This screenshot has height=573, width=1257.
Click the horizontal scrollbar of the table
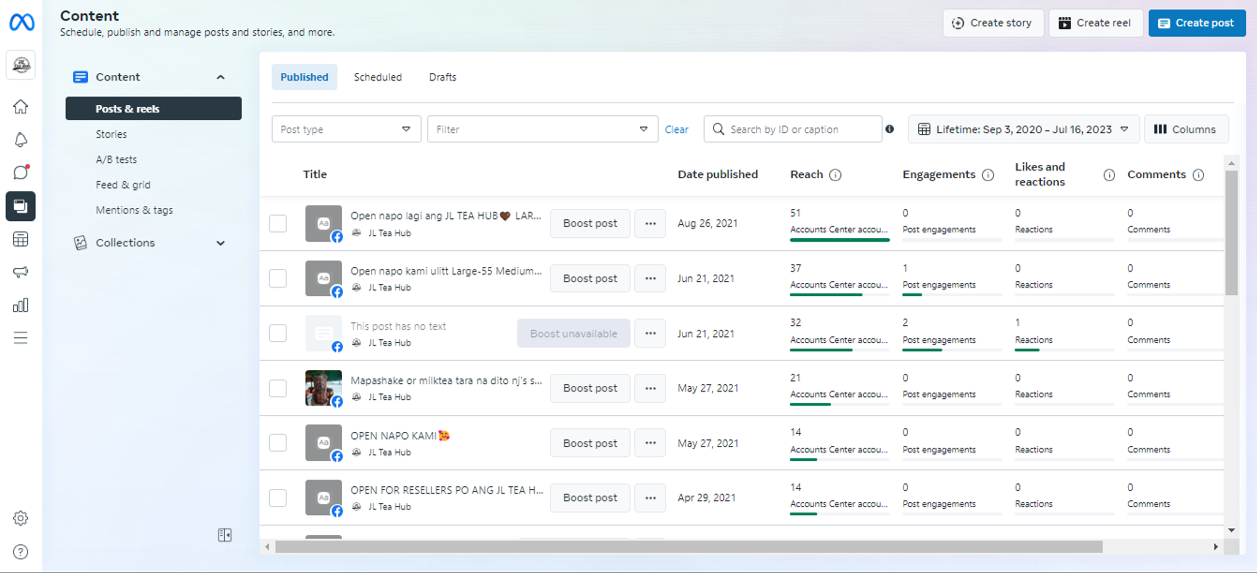(x=689, y=547)
